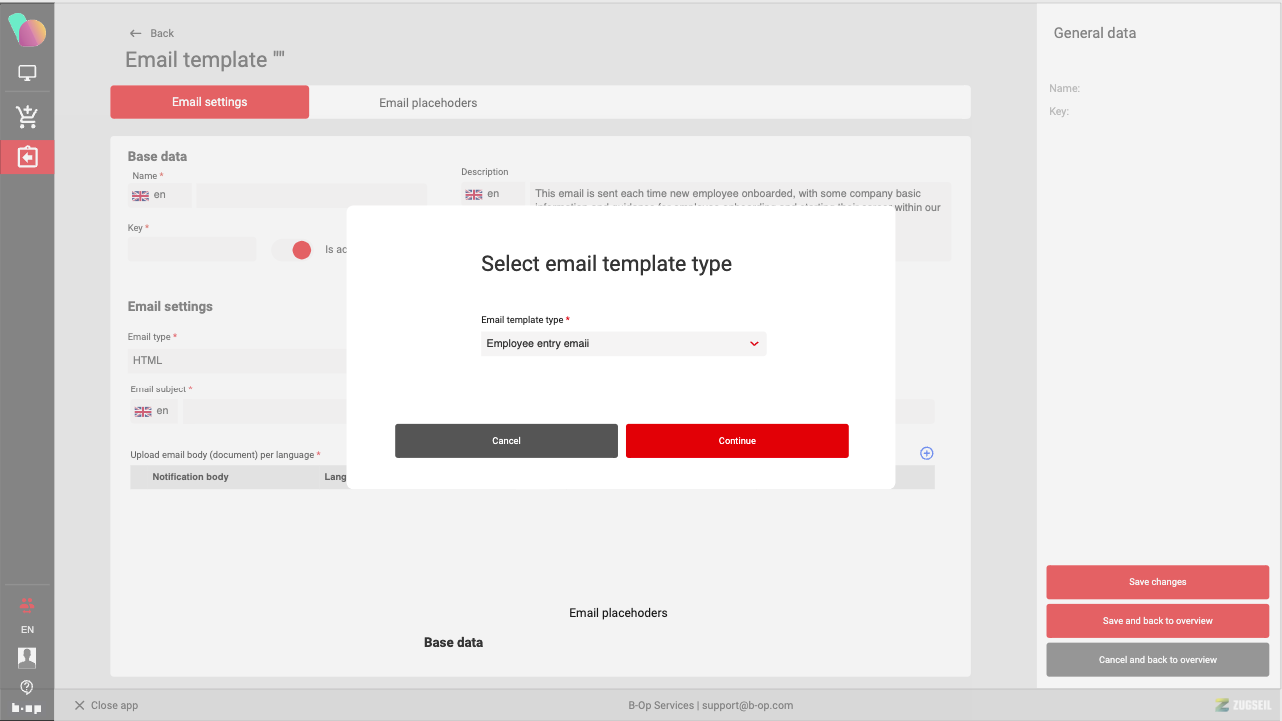Click the blue plus icon to add body
Viewport: 1282px width, 721px height.
pyautogui.click(x=926, y=453)
